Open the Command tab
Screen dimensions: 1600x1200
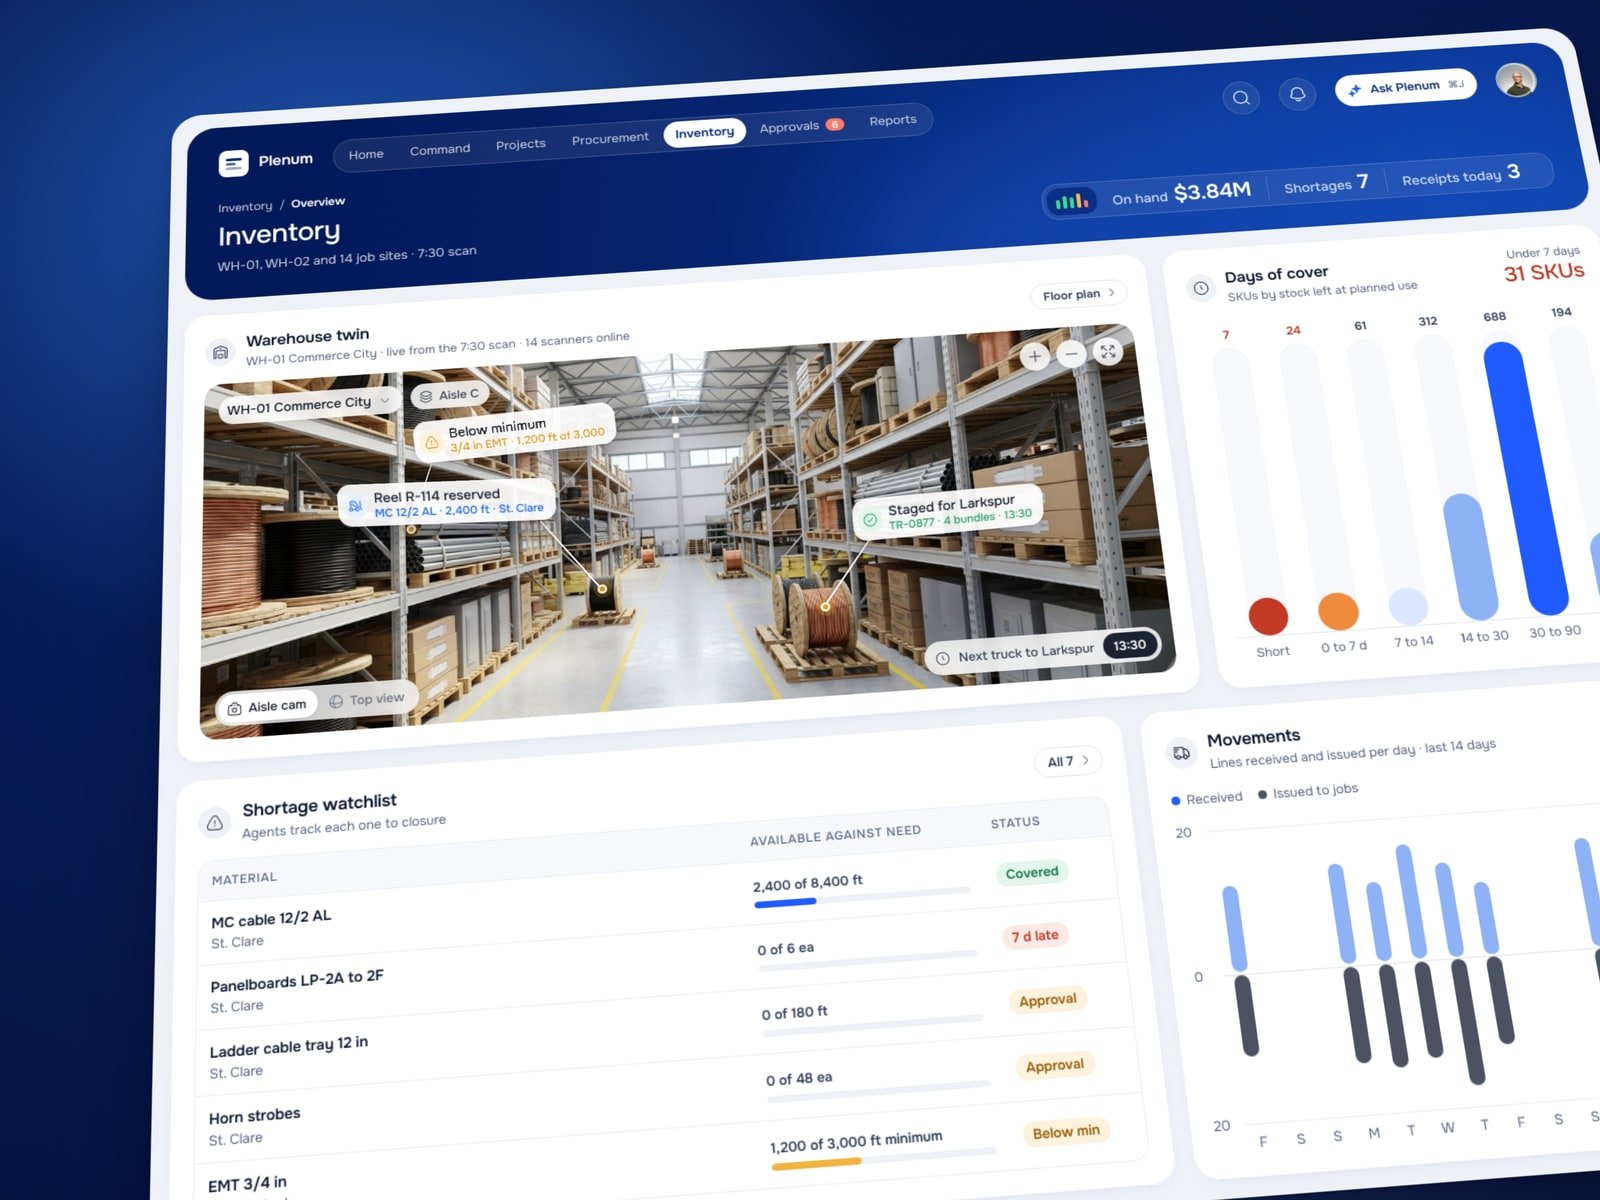(x=440, y=149)
